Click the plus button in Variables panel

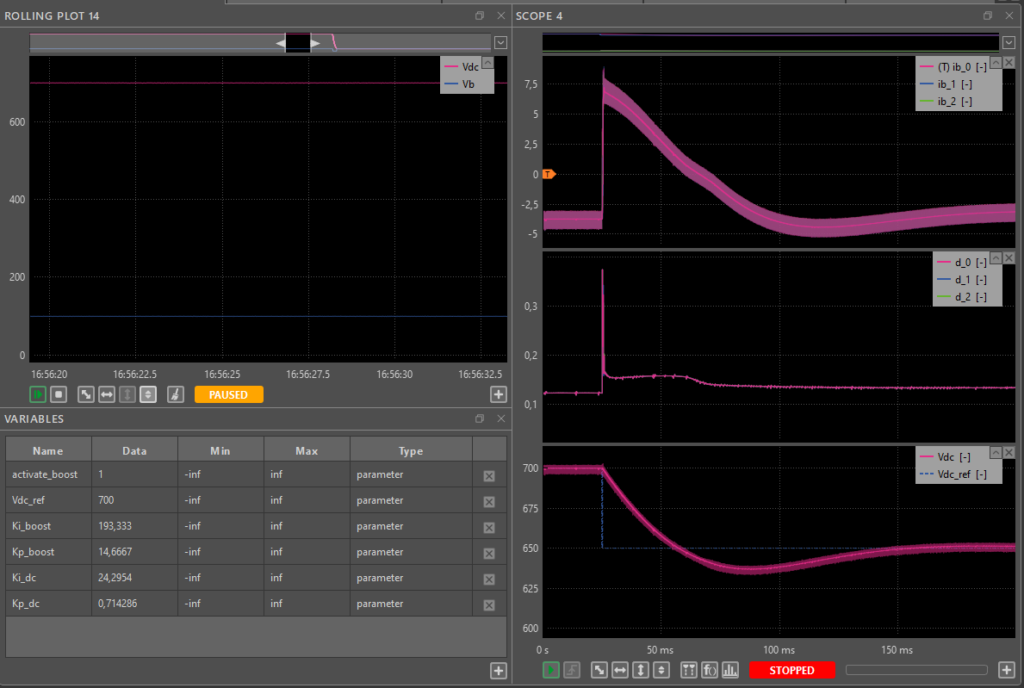point(498,671)
